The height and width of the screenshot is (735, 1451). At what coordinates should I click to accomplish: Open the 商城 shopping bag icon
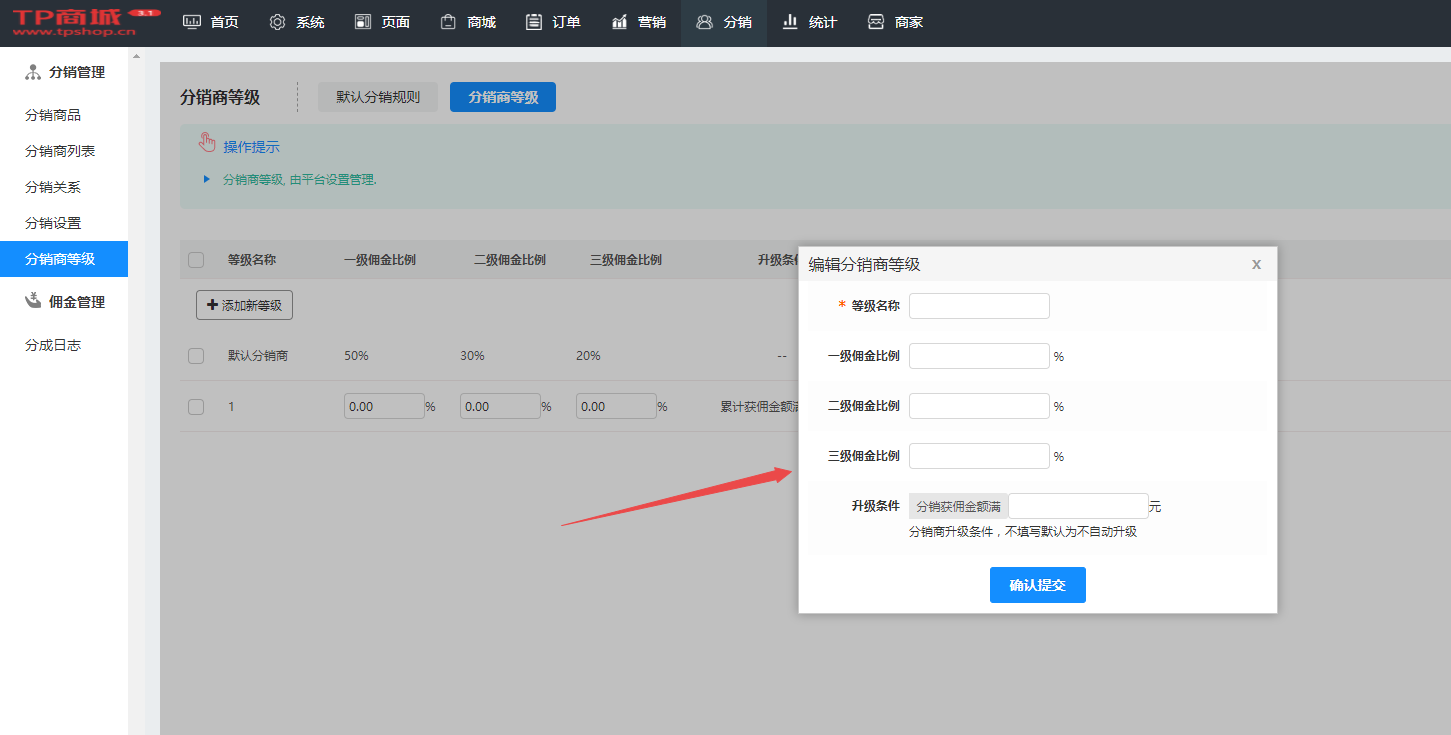449,22
